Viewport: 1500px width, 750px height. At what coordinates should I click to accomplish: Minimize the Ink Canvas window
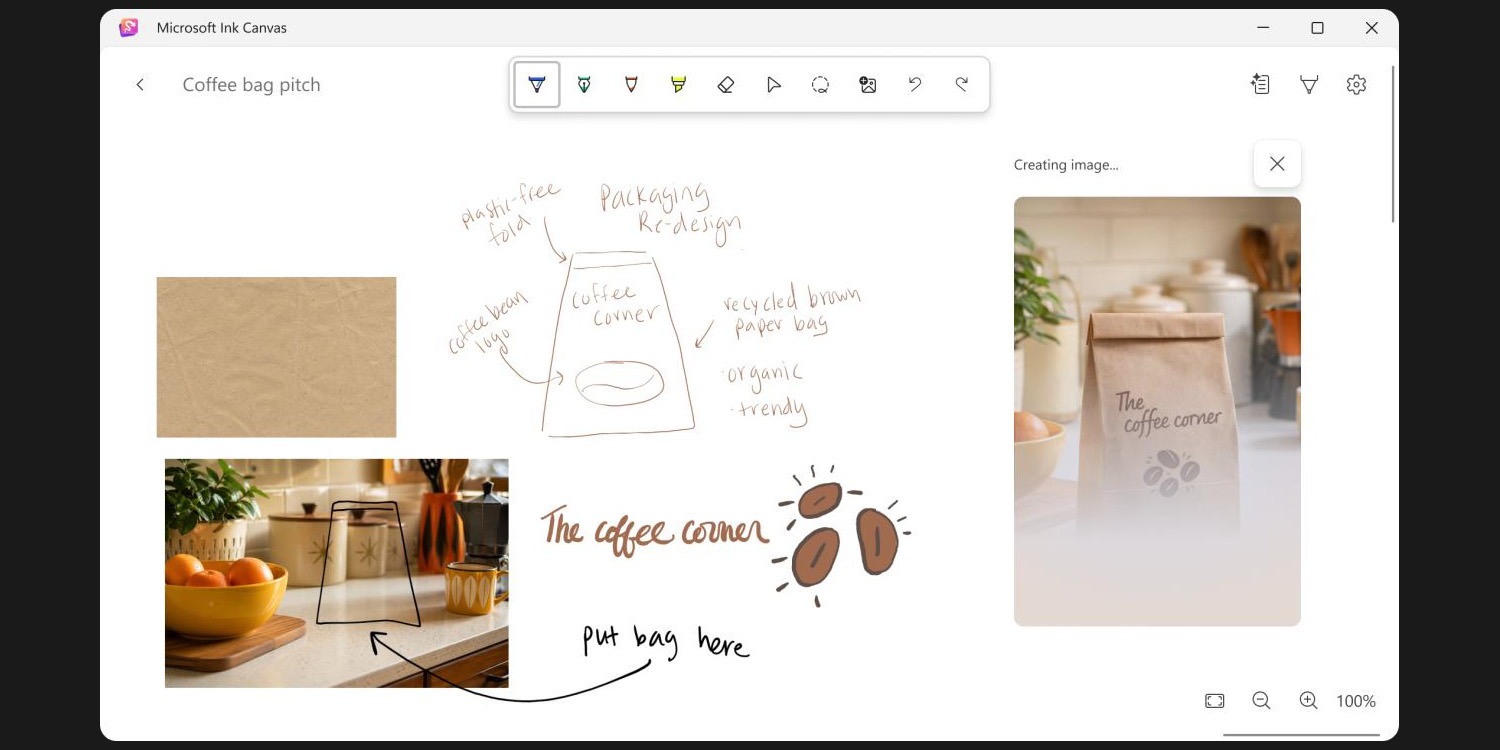(x=1263, y=28)
